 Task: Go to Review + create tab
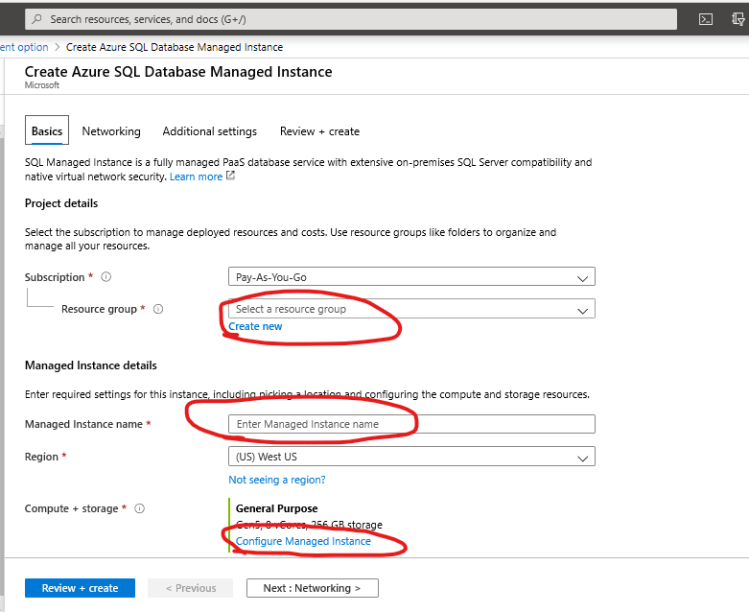coord(320,131)
